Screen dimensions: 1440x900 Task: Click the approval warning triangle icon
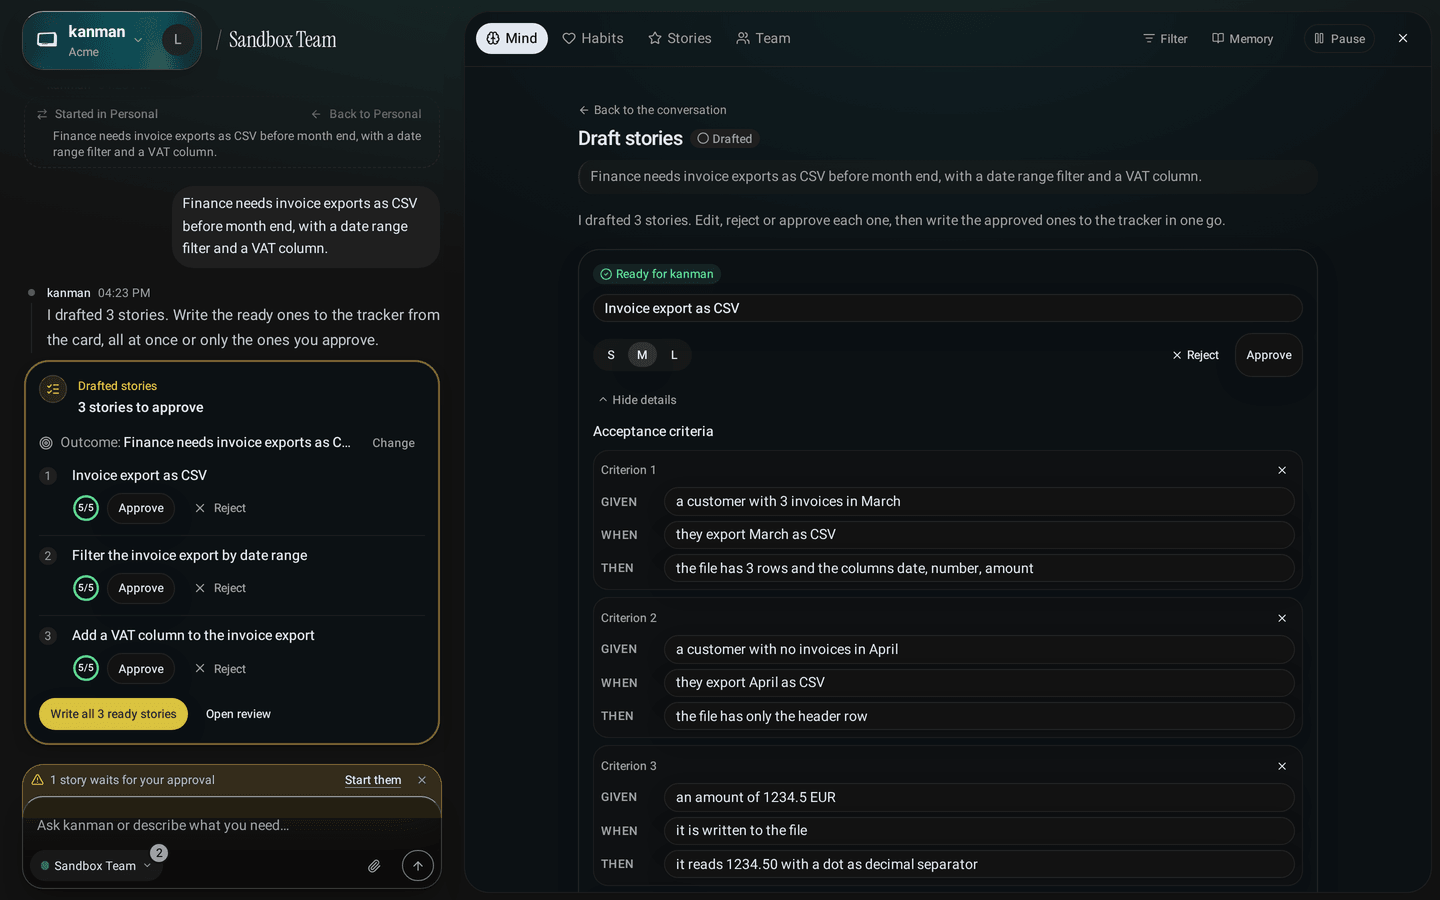[x=38, y=780]
